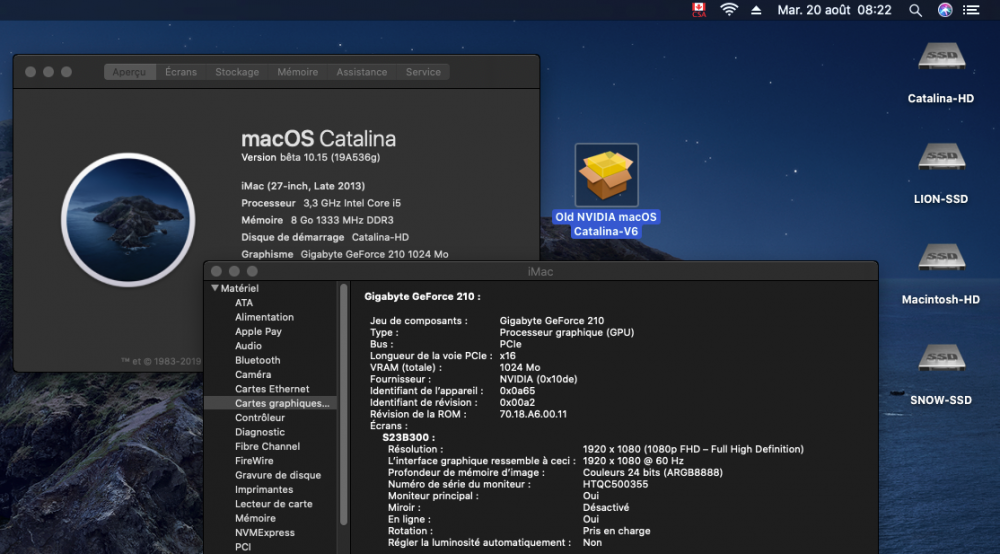
Task: Select Gravure de disque in sidebar
Action: [x=278, y=475]
